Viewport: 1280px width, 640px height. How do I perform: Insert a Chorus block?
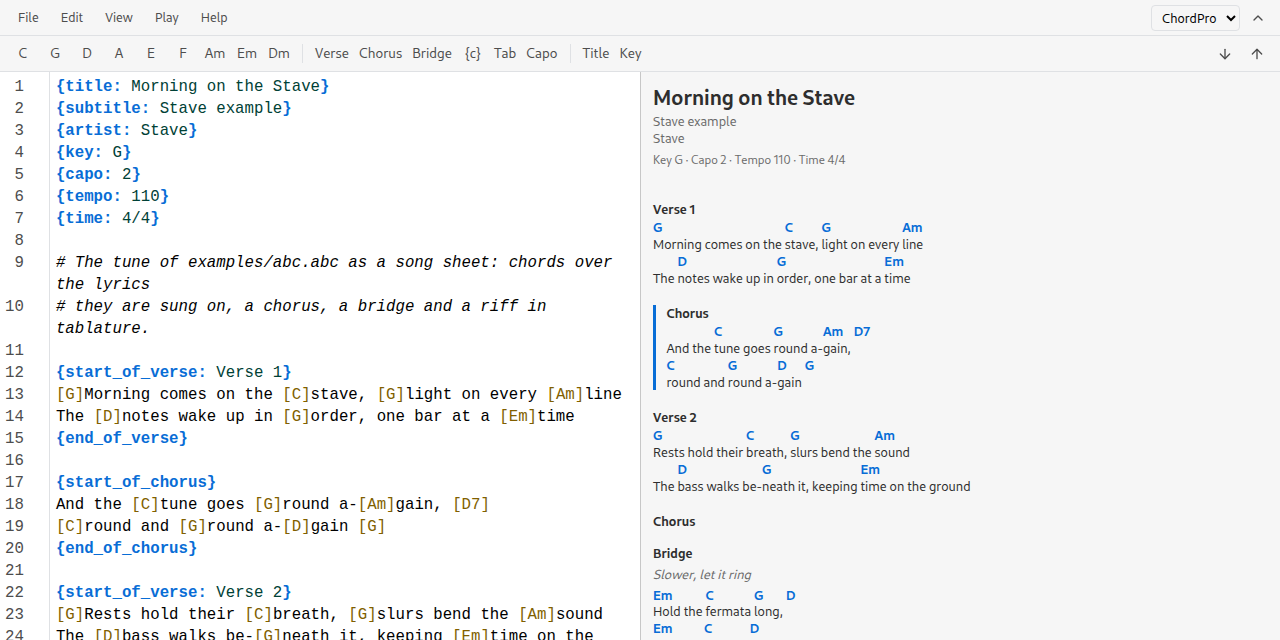click(x=380, y=54)
